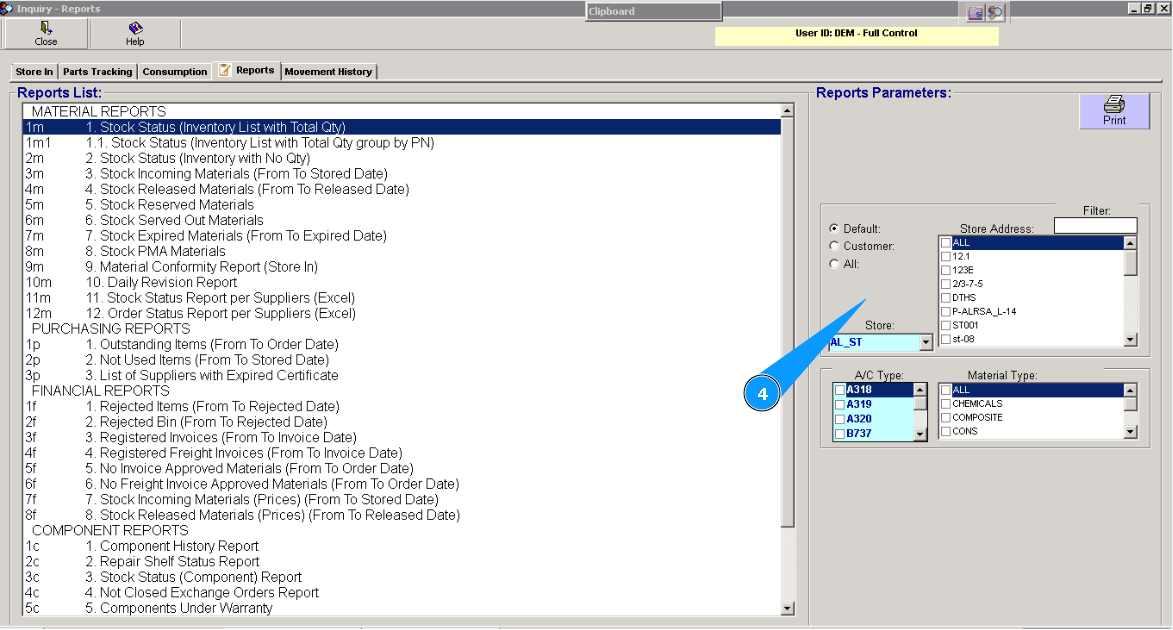This screenshot has width=1173, height=630.
Task: Select 12m Order Status Report per Suppliers
Action: tap(402, 314)
